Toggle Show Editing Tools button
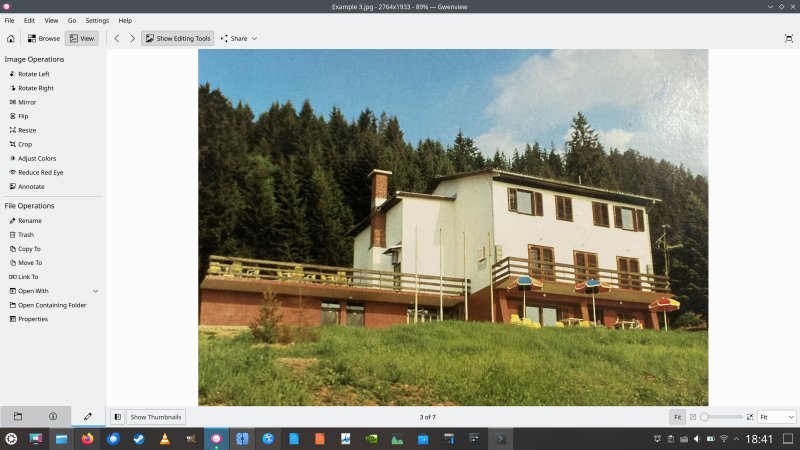 point(178,38)
